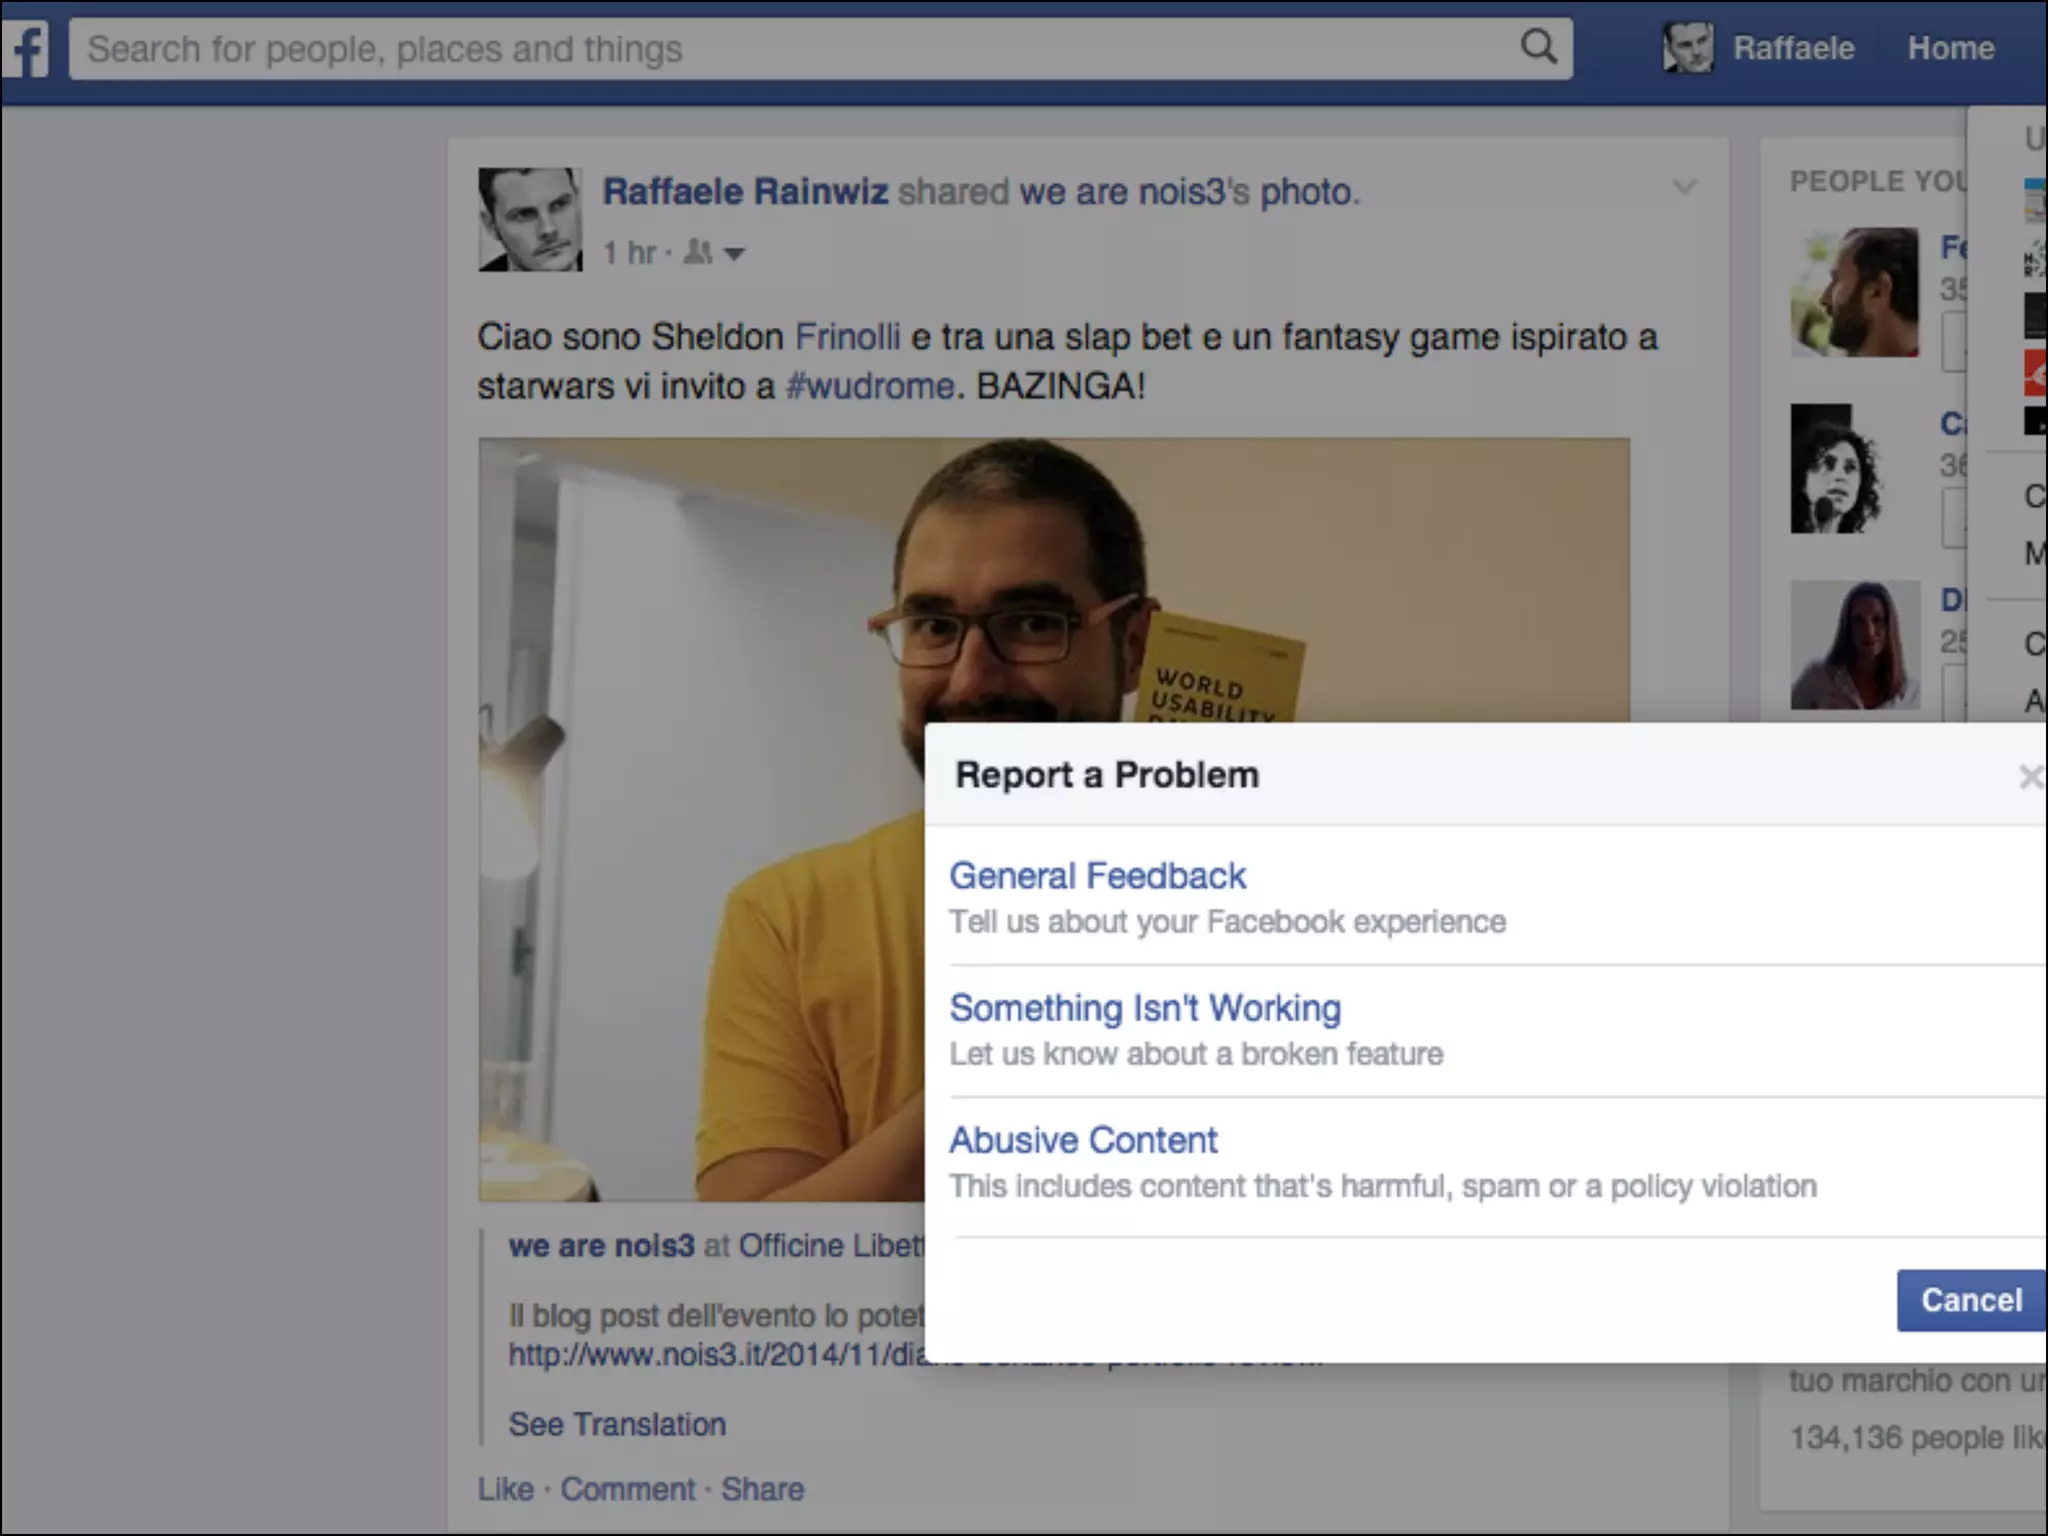Open the post audience friends icon
This screenshot has width=2048, height=1536.
pos(698,253)
